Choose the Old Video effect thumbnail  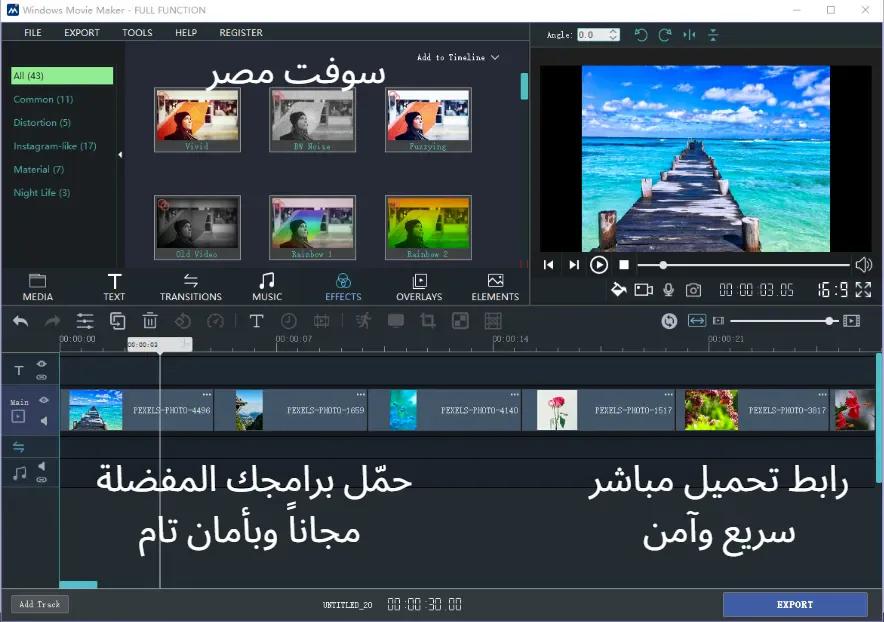point(197,227)
